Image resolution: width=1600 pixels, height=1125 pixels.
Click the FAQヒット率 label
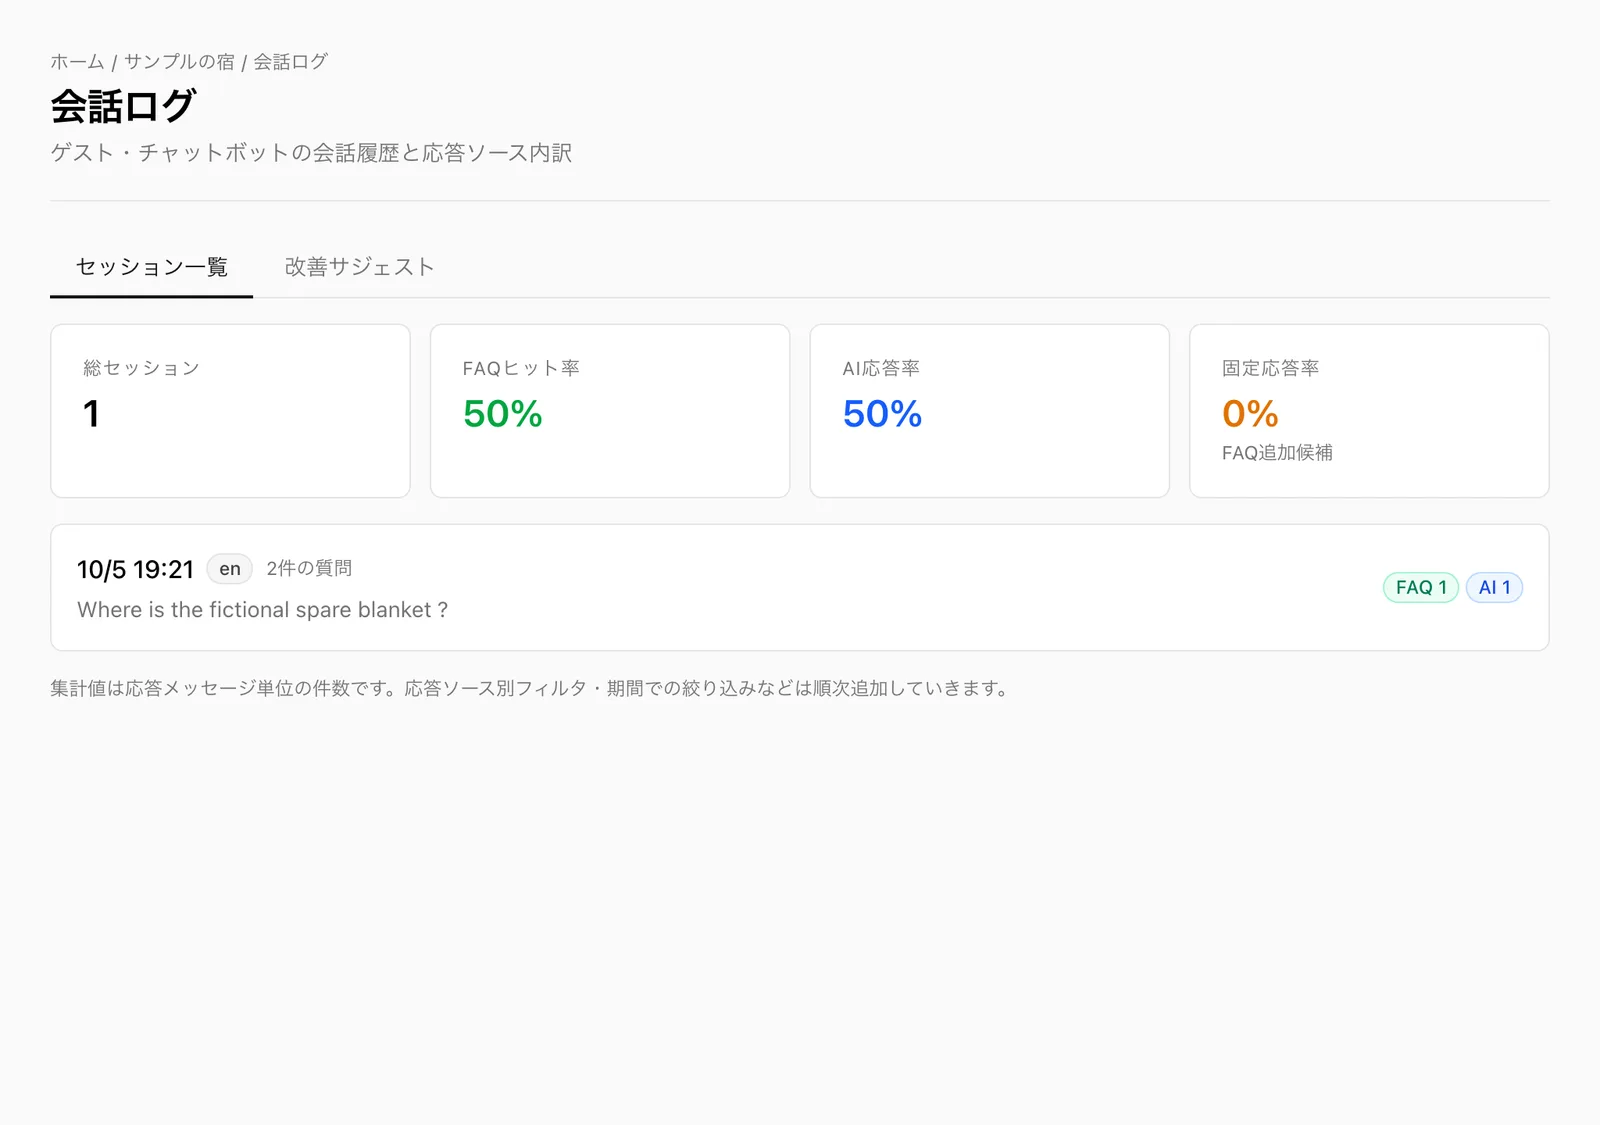(521, 368)
